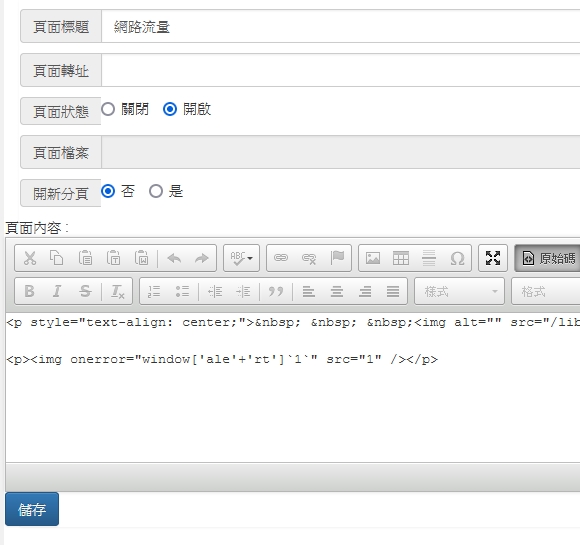
Task: Center align the text
Action: pos(337,292)
